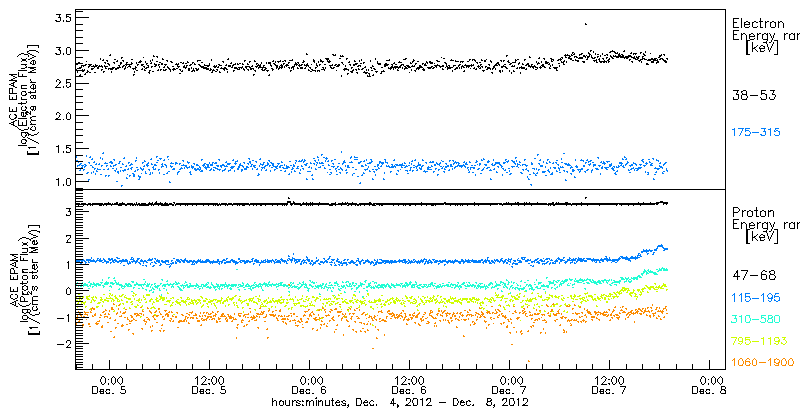
Task: Click the 2.5 tick on electron flux axis
Action: [61, 83]
